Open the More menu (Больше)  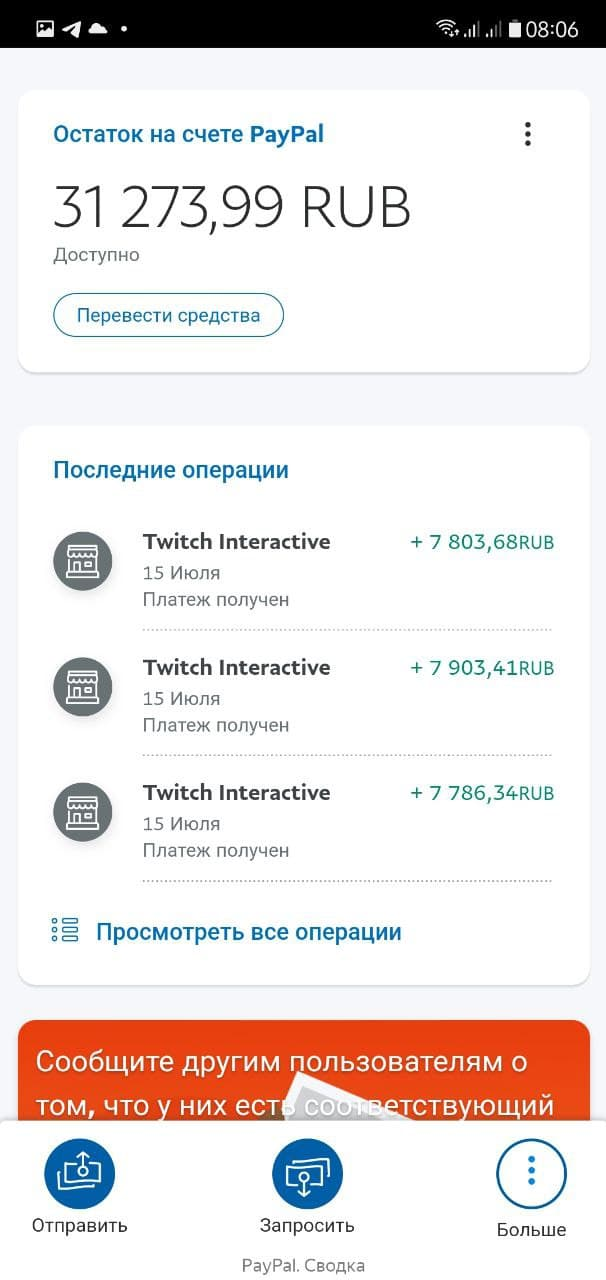(531, 1174)
